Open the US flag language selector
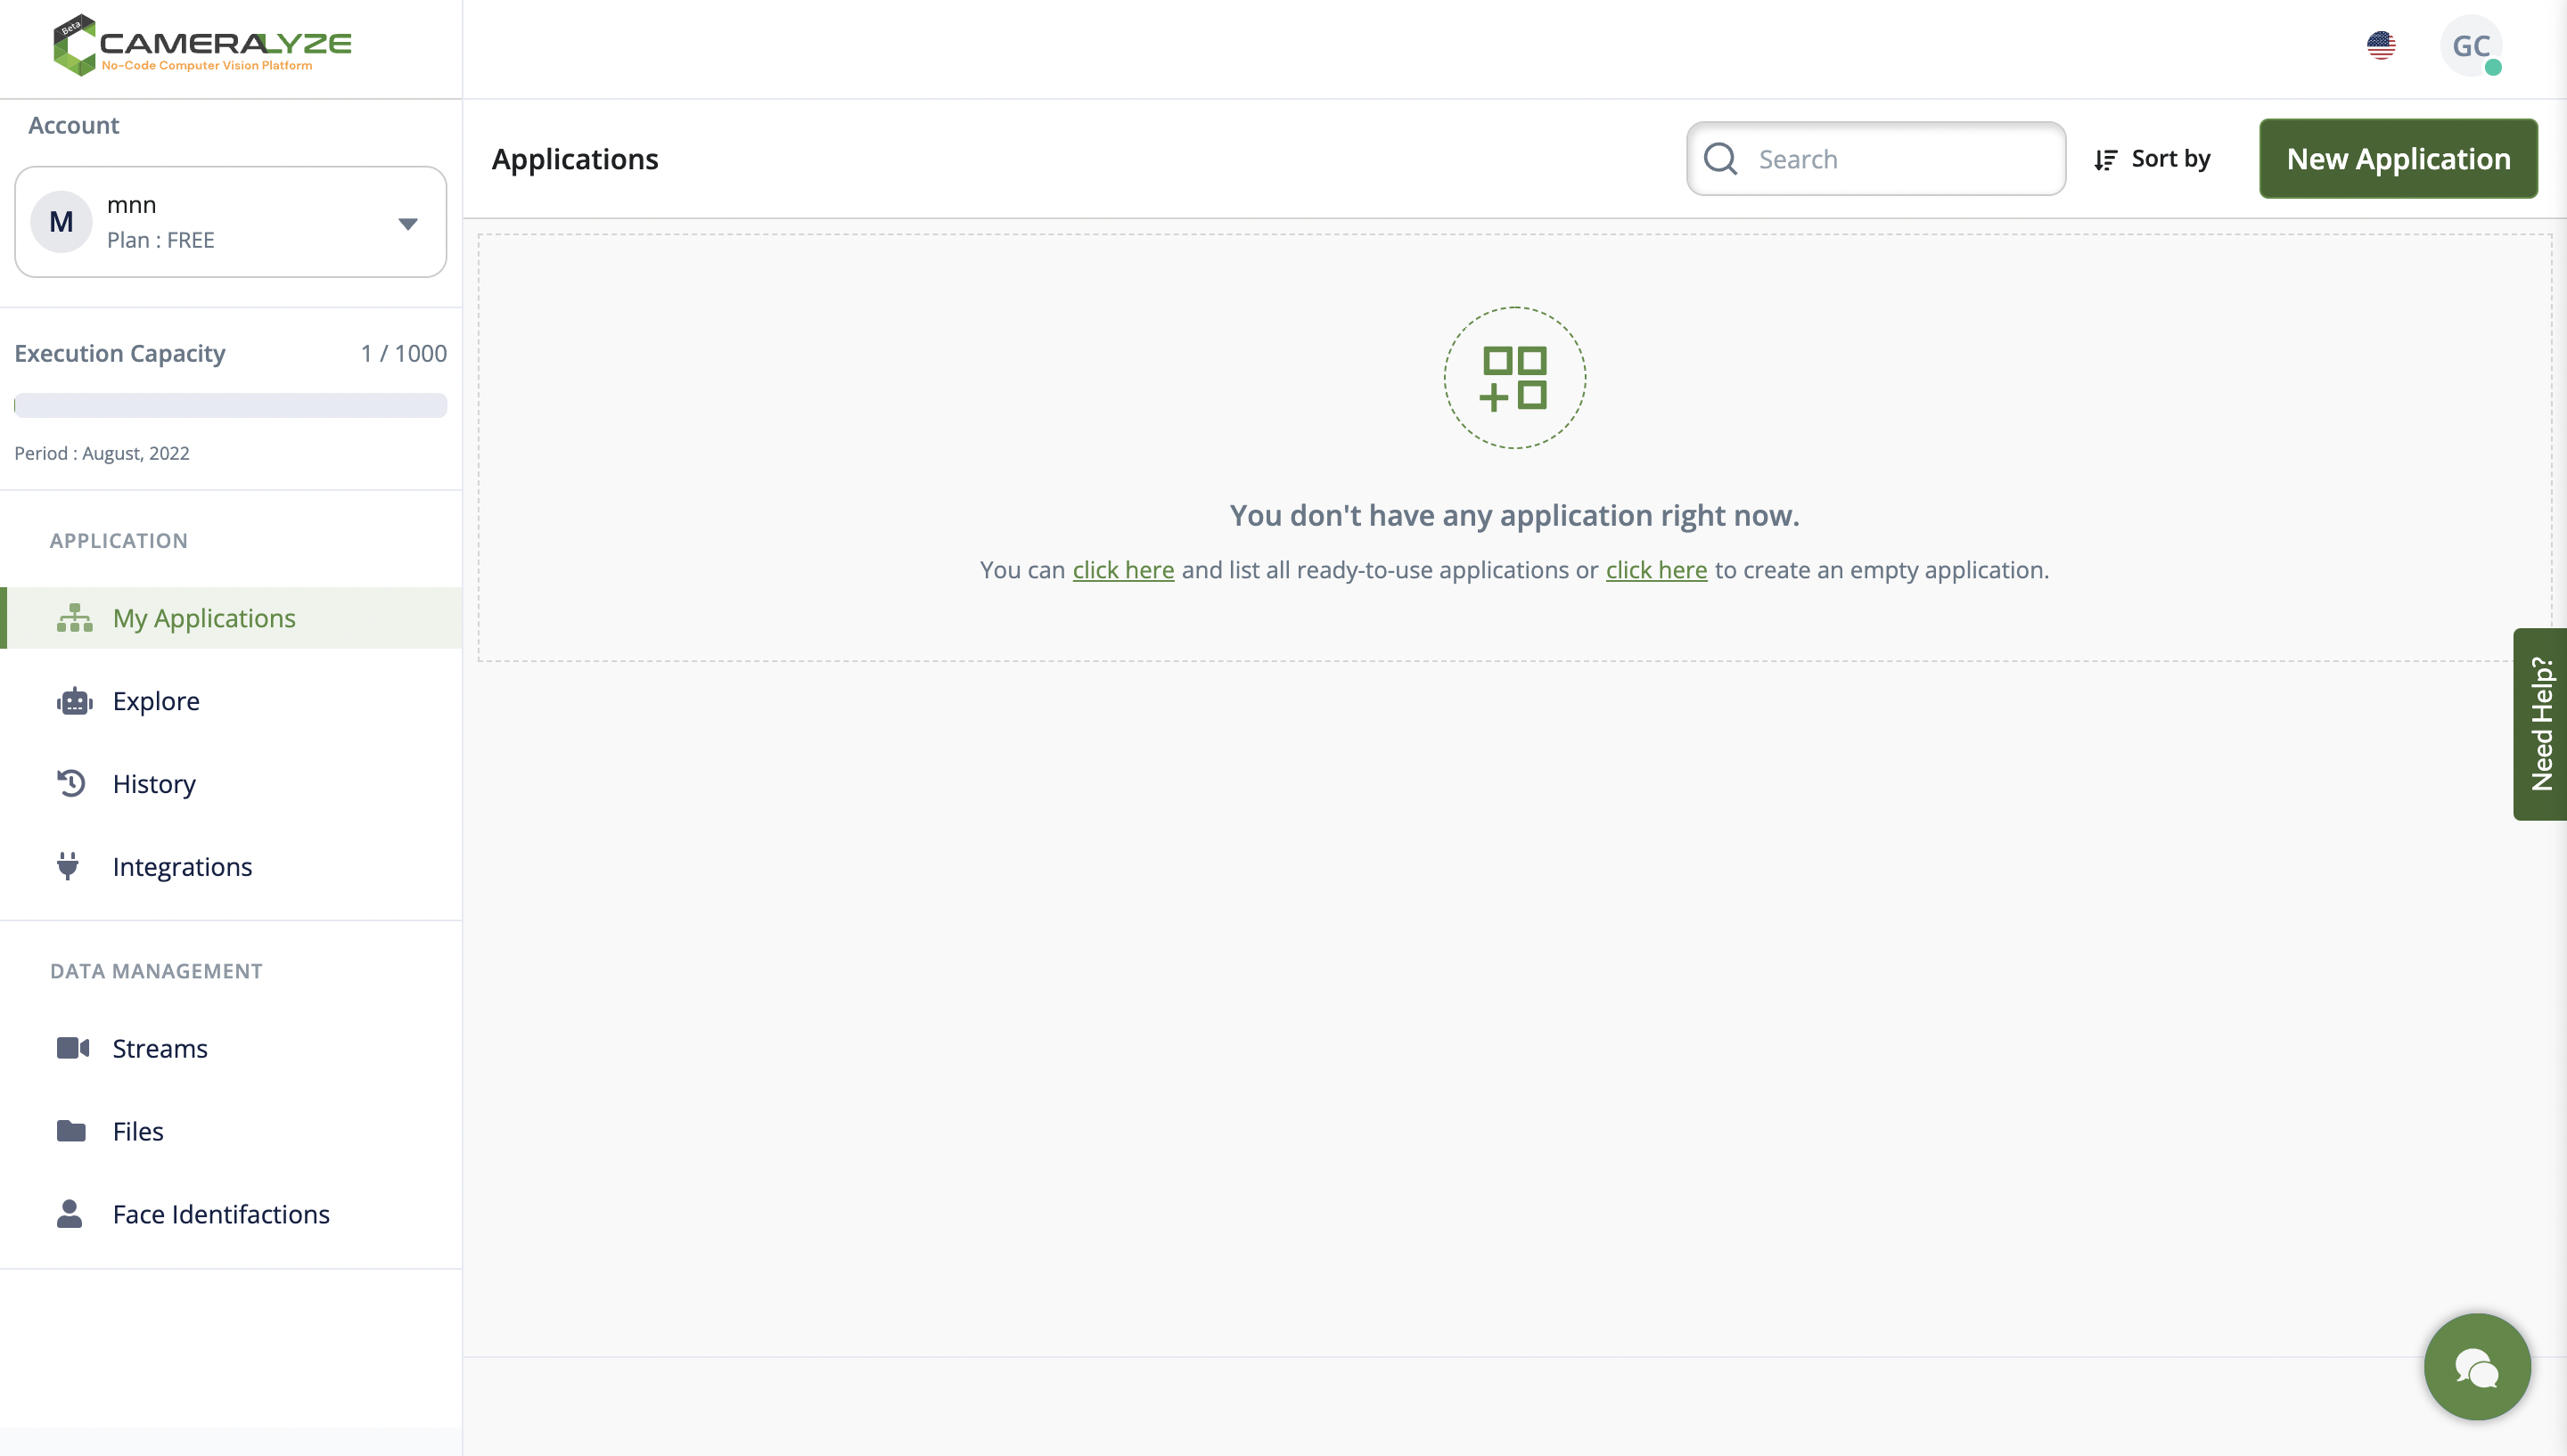The width and height of the screenshot is (2567, 1456). (2381, 46)
